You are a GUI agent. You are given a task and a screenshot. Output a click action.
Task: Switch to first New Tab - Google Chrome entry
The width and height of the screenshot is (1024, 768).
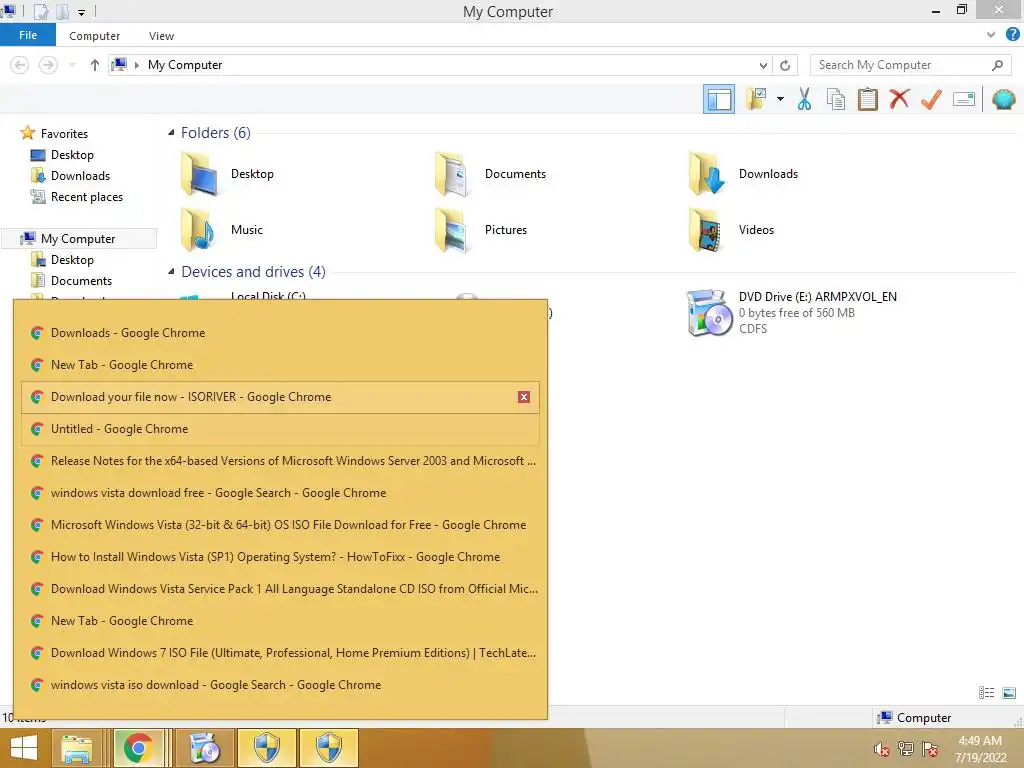click(x=281, y=365)
